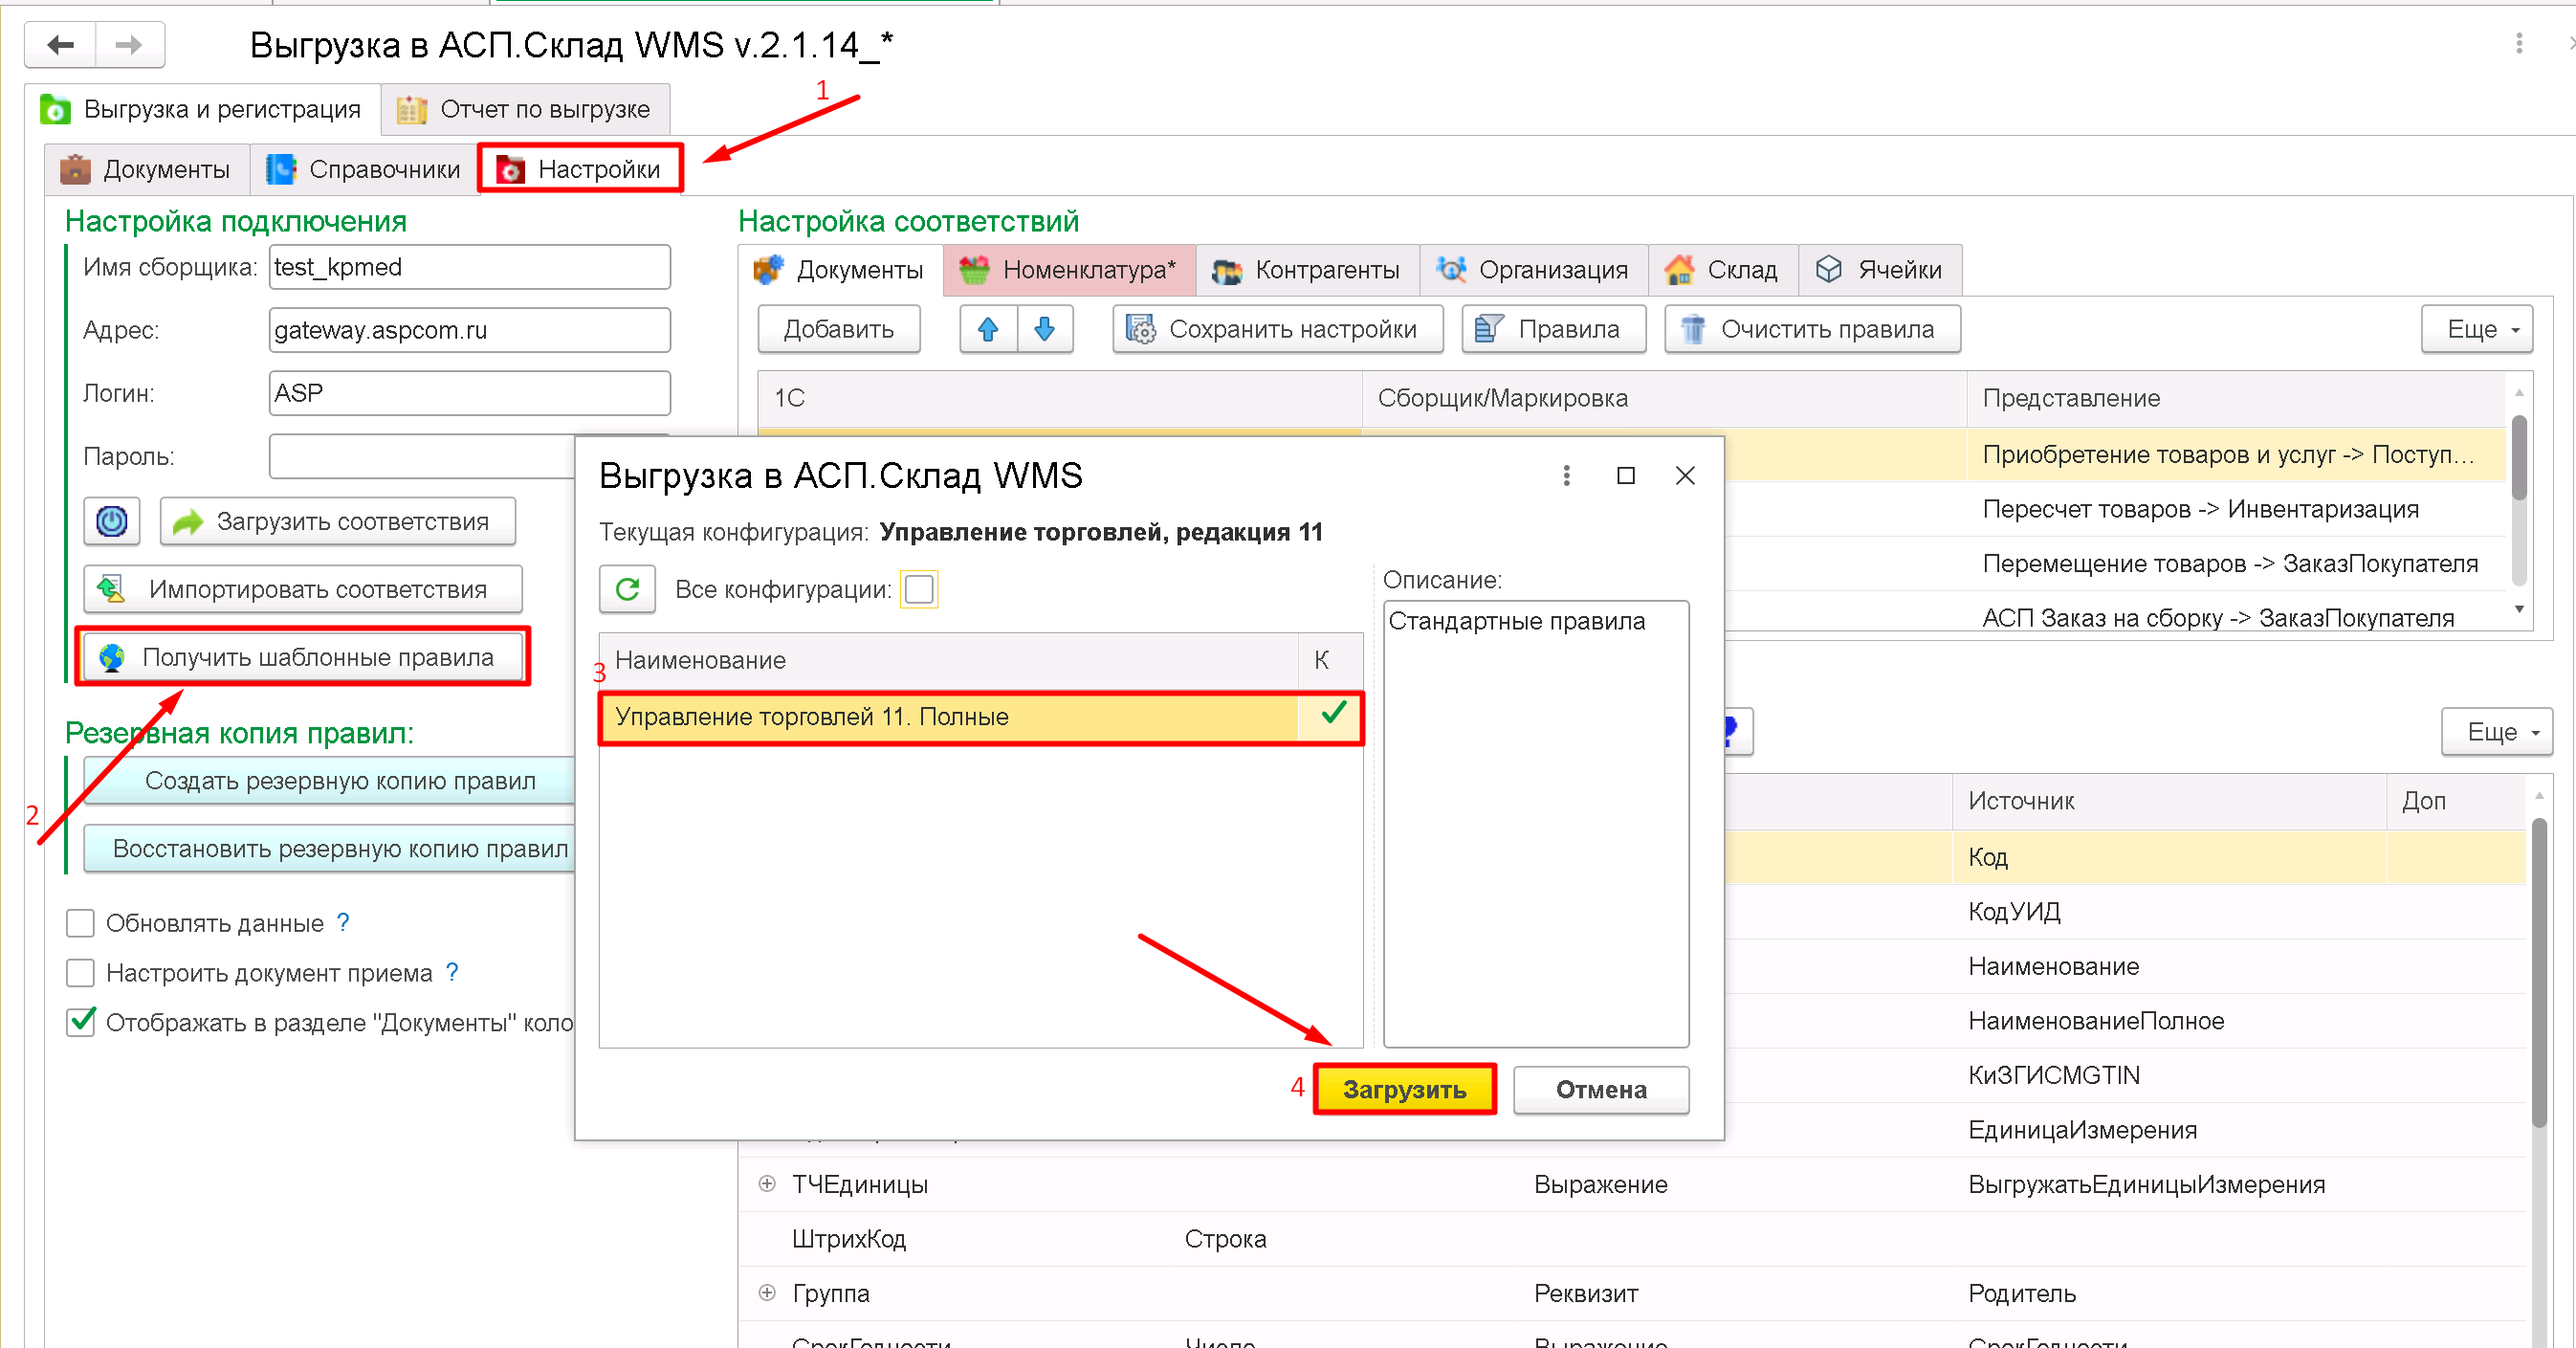Refresh configurations list with green arrow
Image resolution: width=2576 pixels, height=1348 pixels.
click(x=627, y=589)
